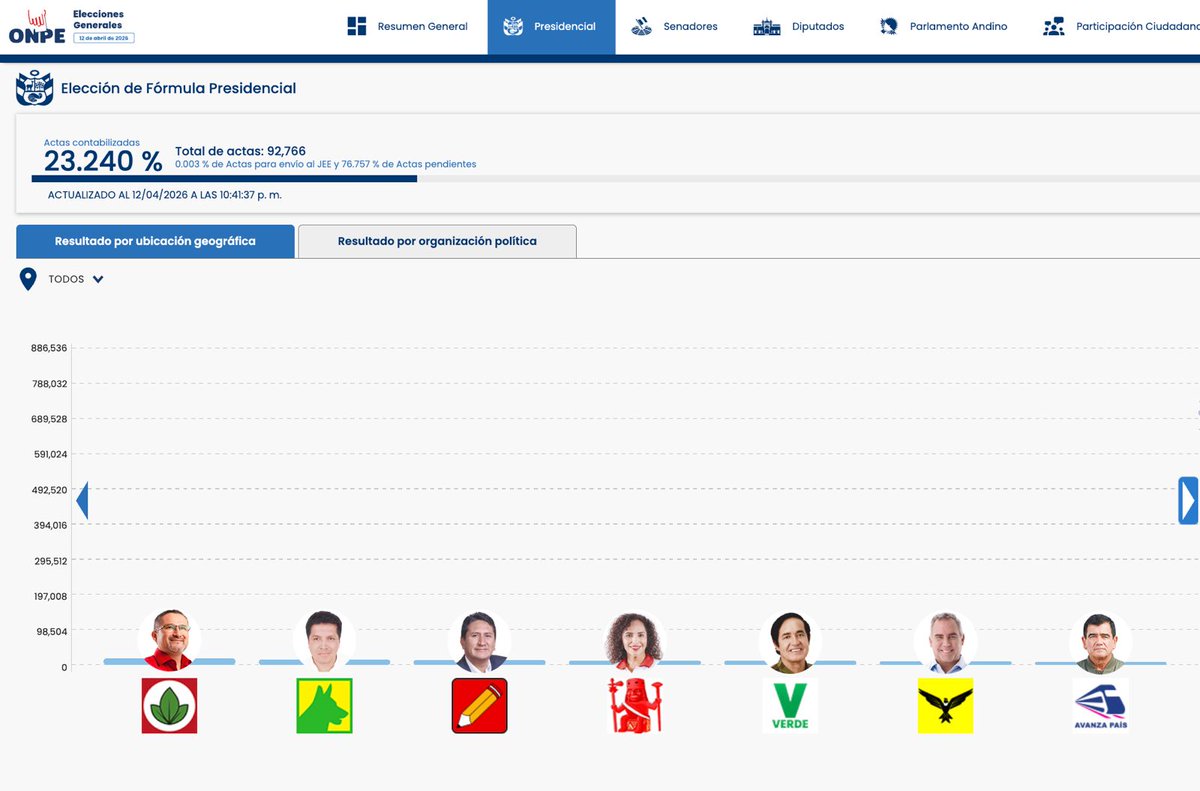This screenshot has height=791, width=1200.
Task: Select the candidate photo with red shirt and glasses
Action: [169, 640]
